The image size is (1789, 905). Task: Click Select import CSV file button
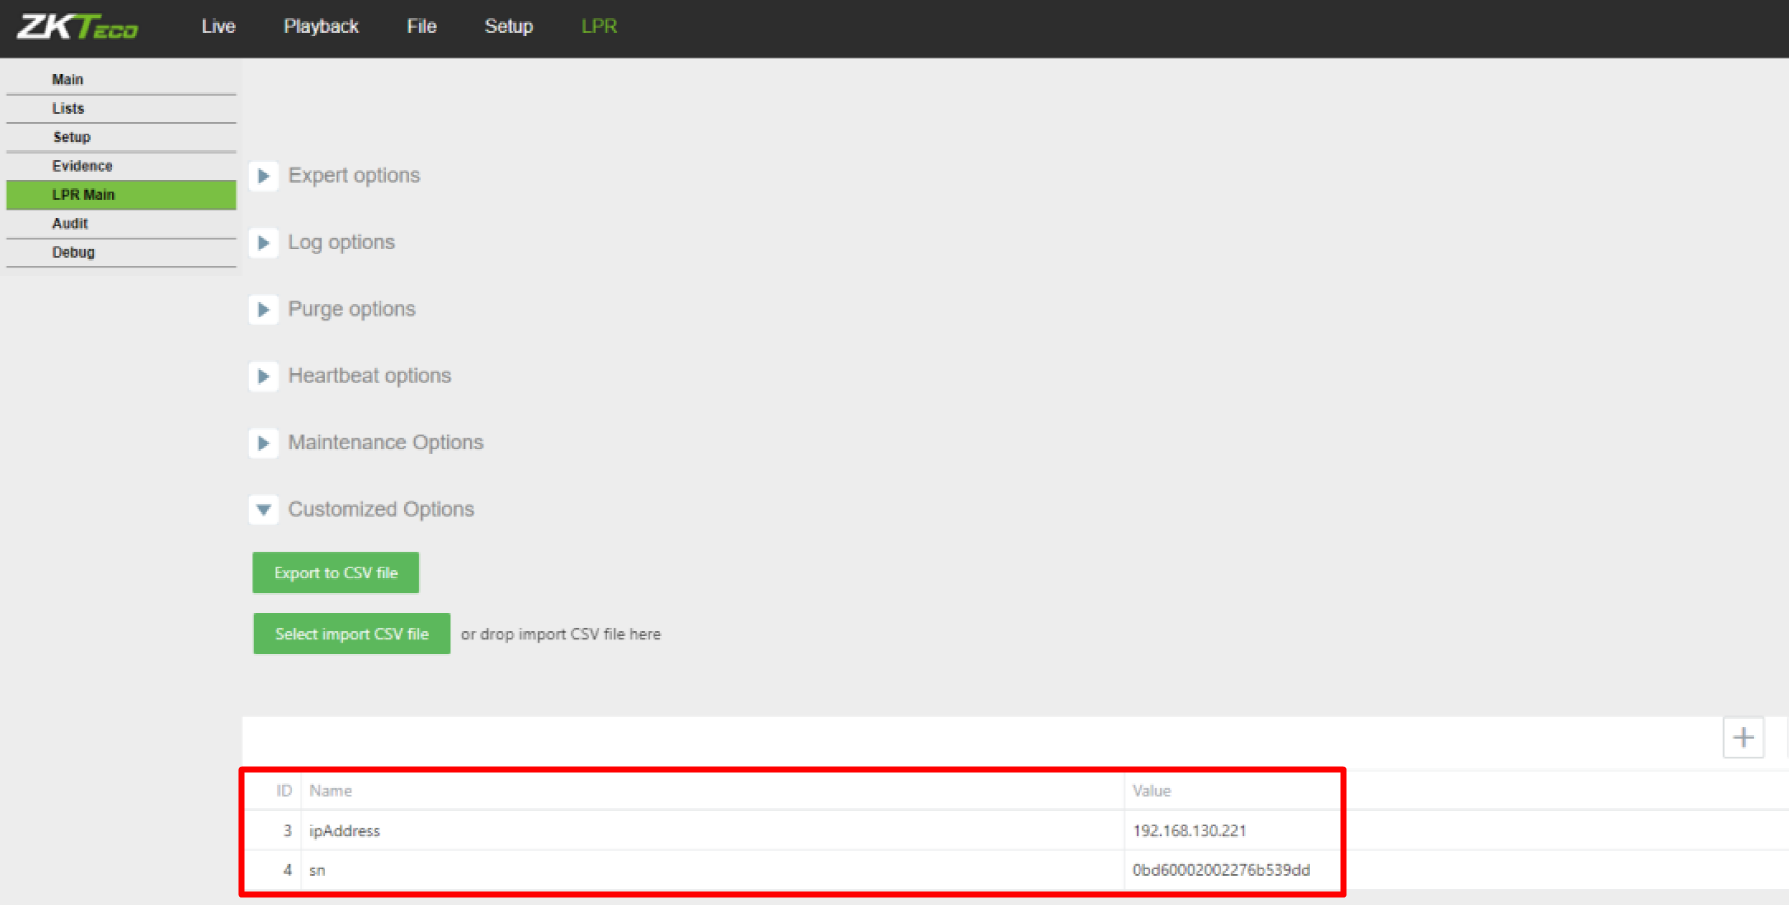[352, 634]
